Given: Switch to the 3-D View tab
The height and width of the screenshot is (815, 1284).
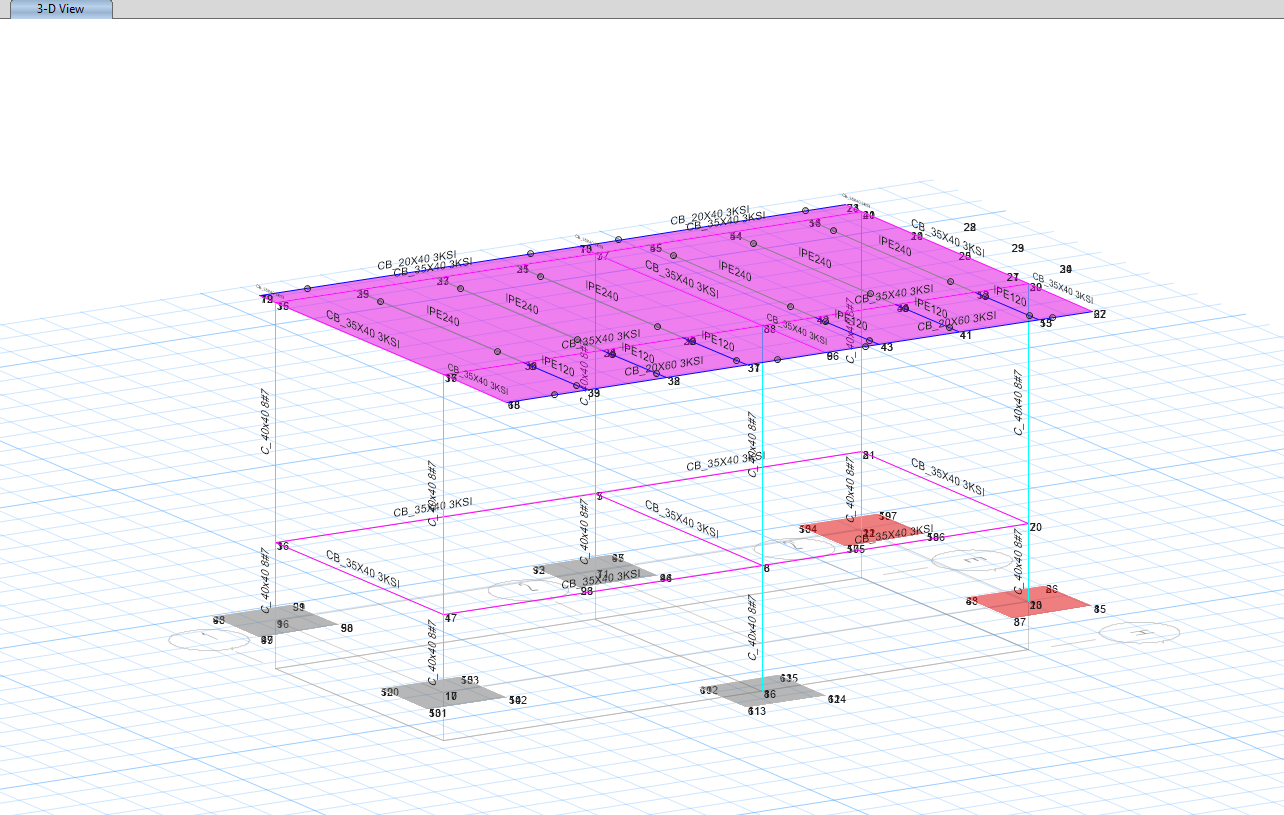Looking at the screenshot, I should pos(59,9).
